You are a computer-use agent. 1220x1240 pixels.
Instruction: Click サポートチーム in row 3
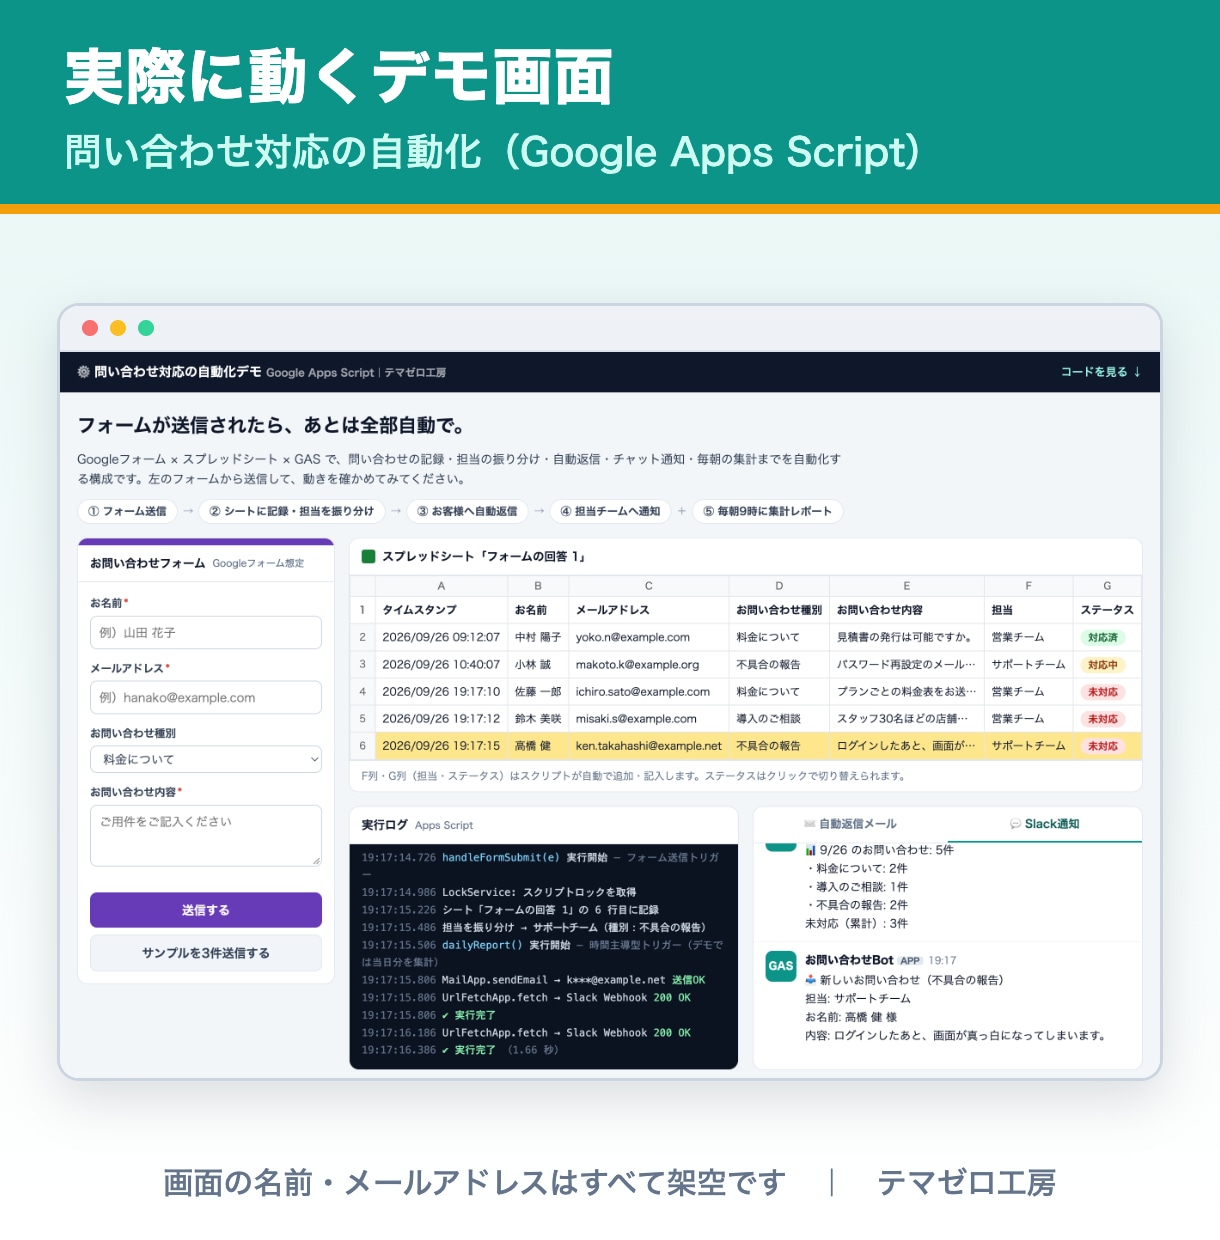pos(1028,665)
